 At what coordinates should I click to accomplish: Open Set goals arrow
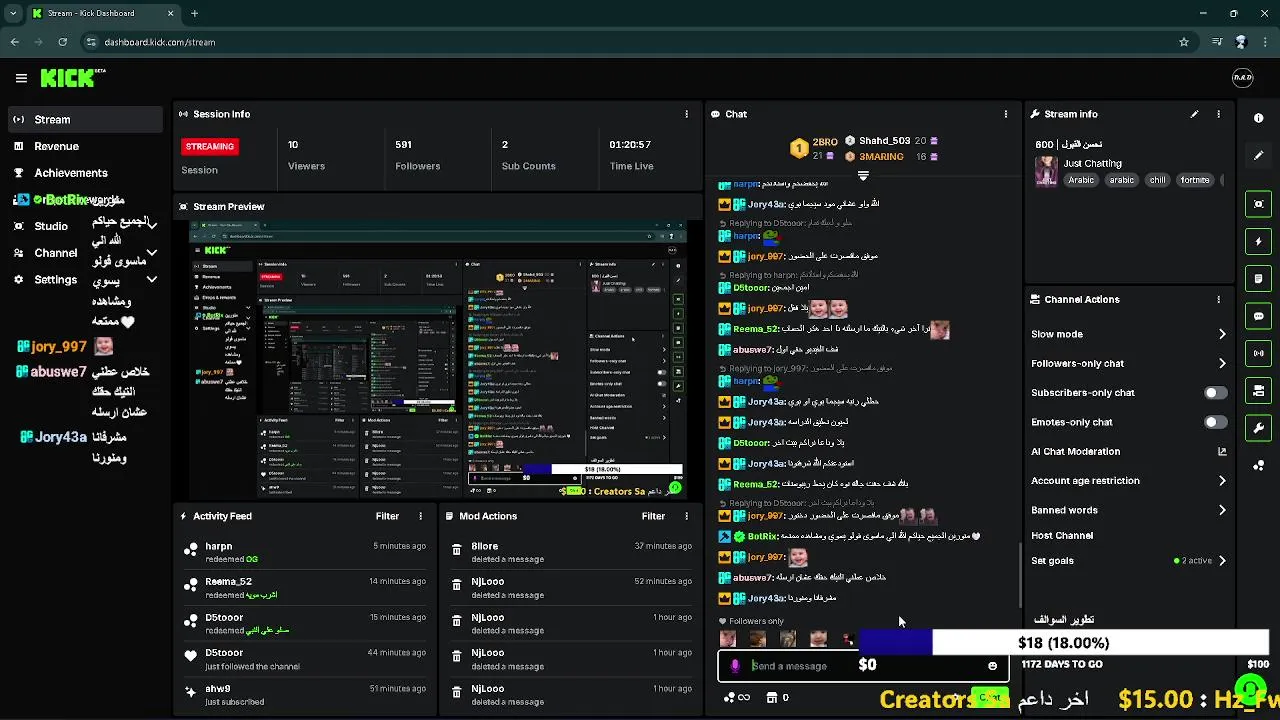point(1221,561)
